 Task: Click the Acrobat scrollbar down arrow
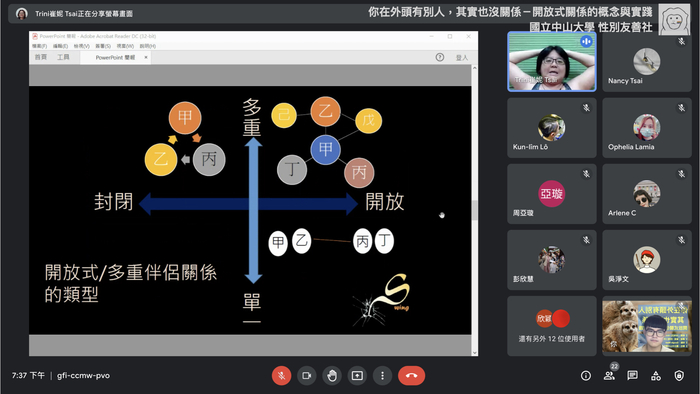[475, 353]
